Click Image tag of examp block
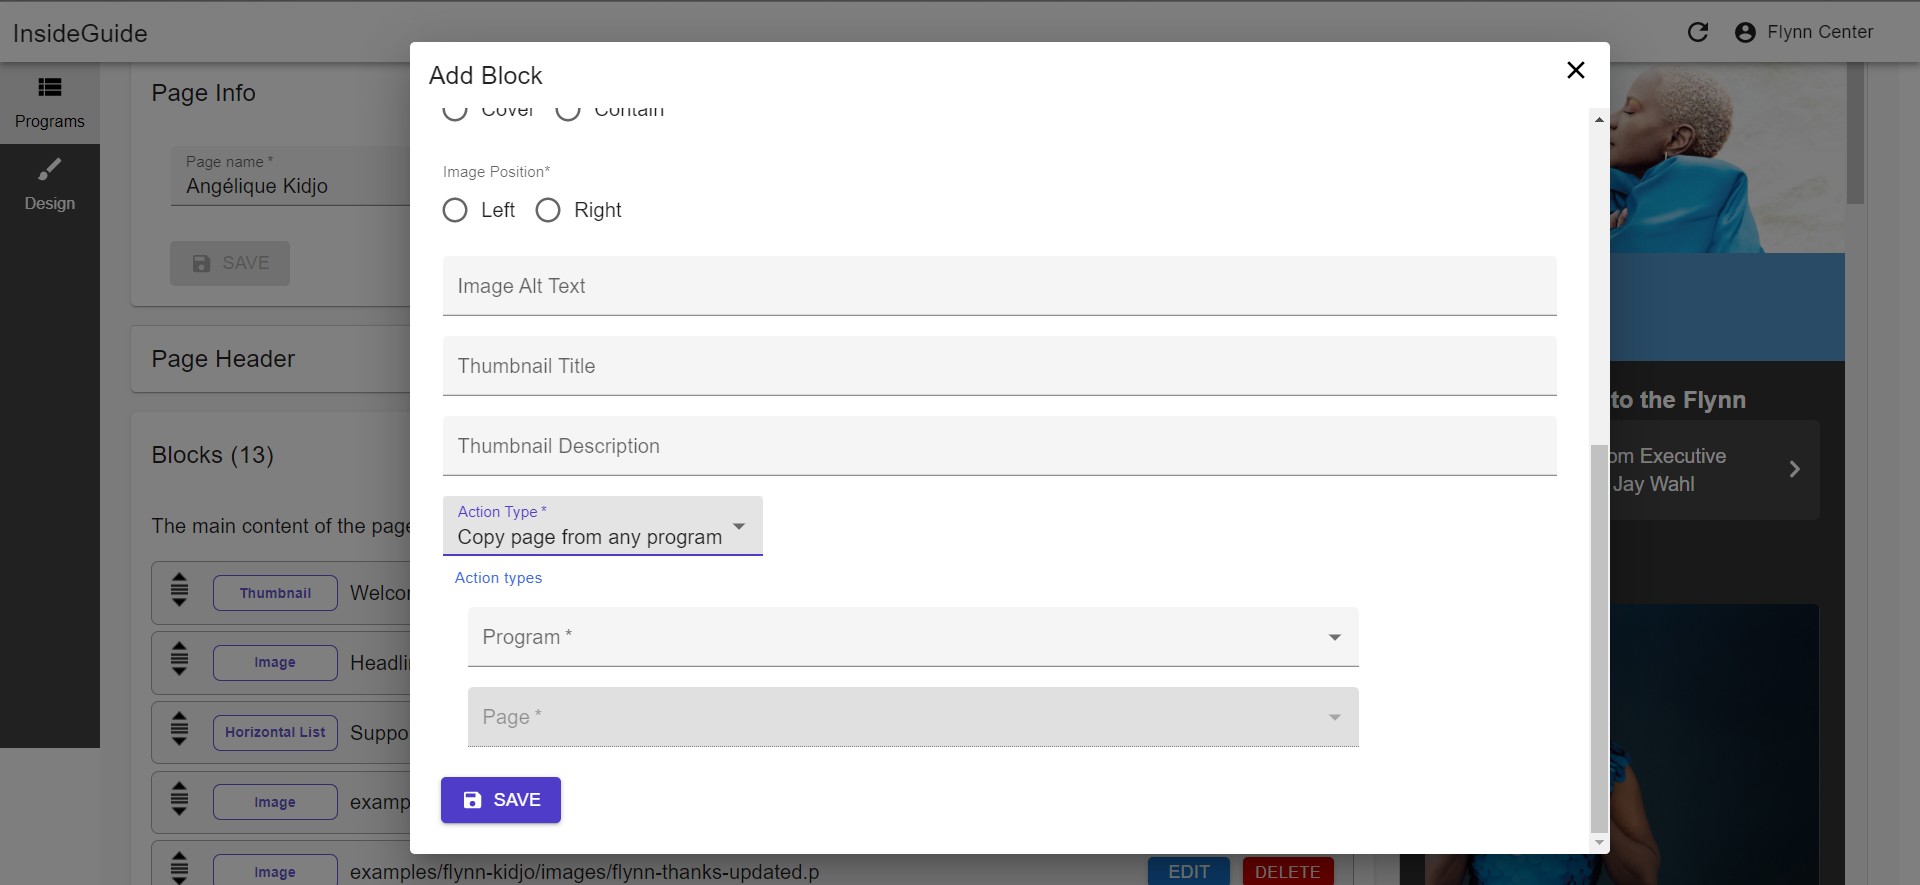This screenshot has height=885, width=1920. [x=275, y=802]
